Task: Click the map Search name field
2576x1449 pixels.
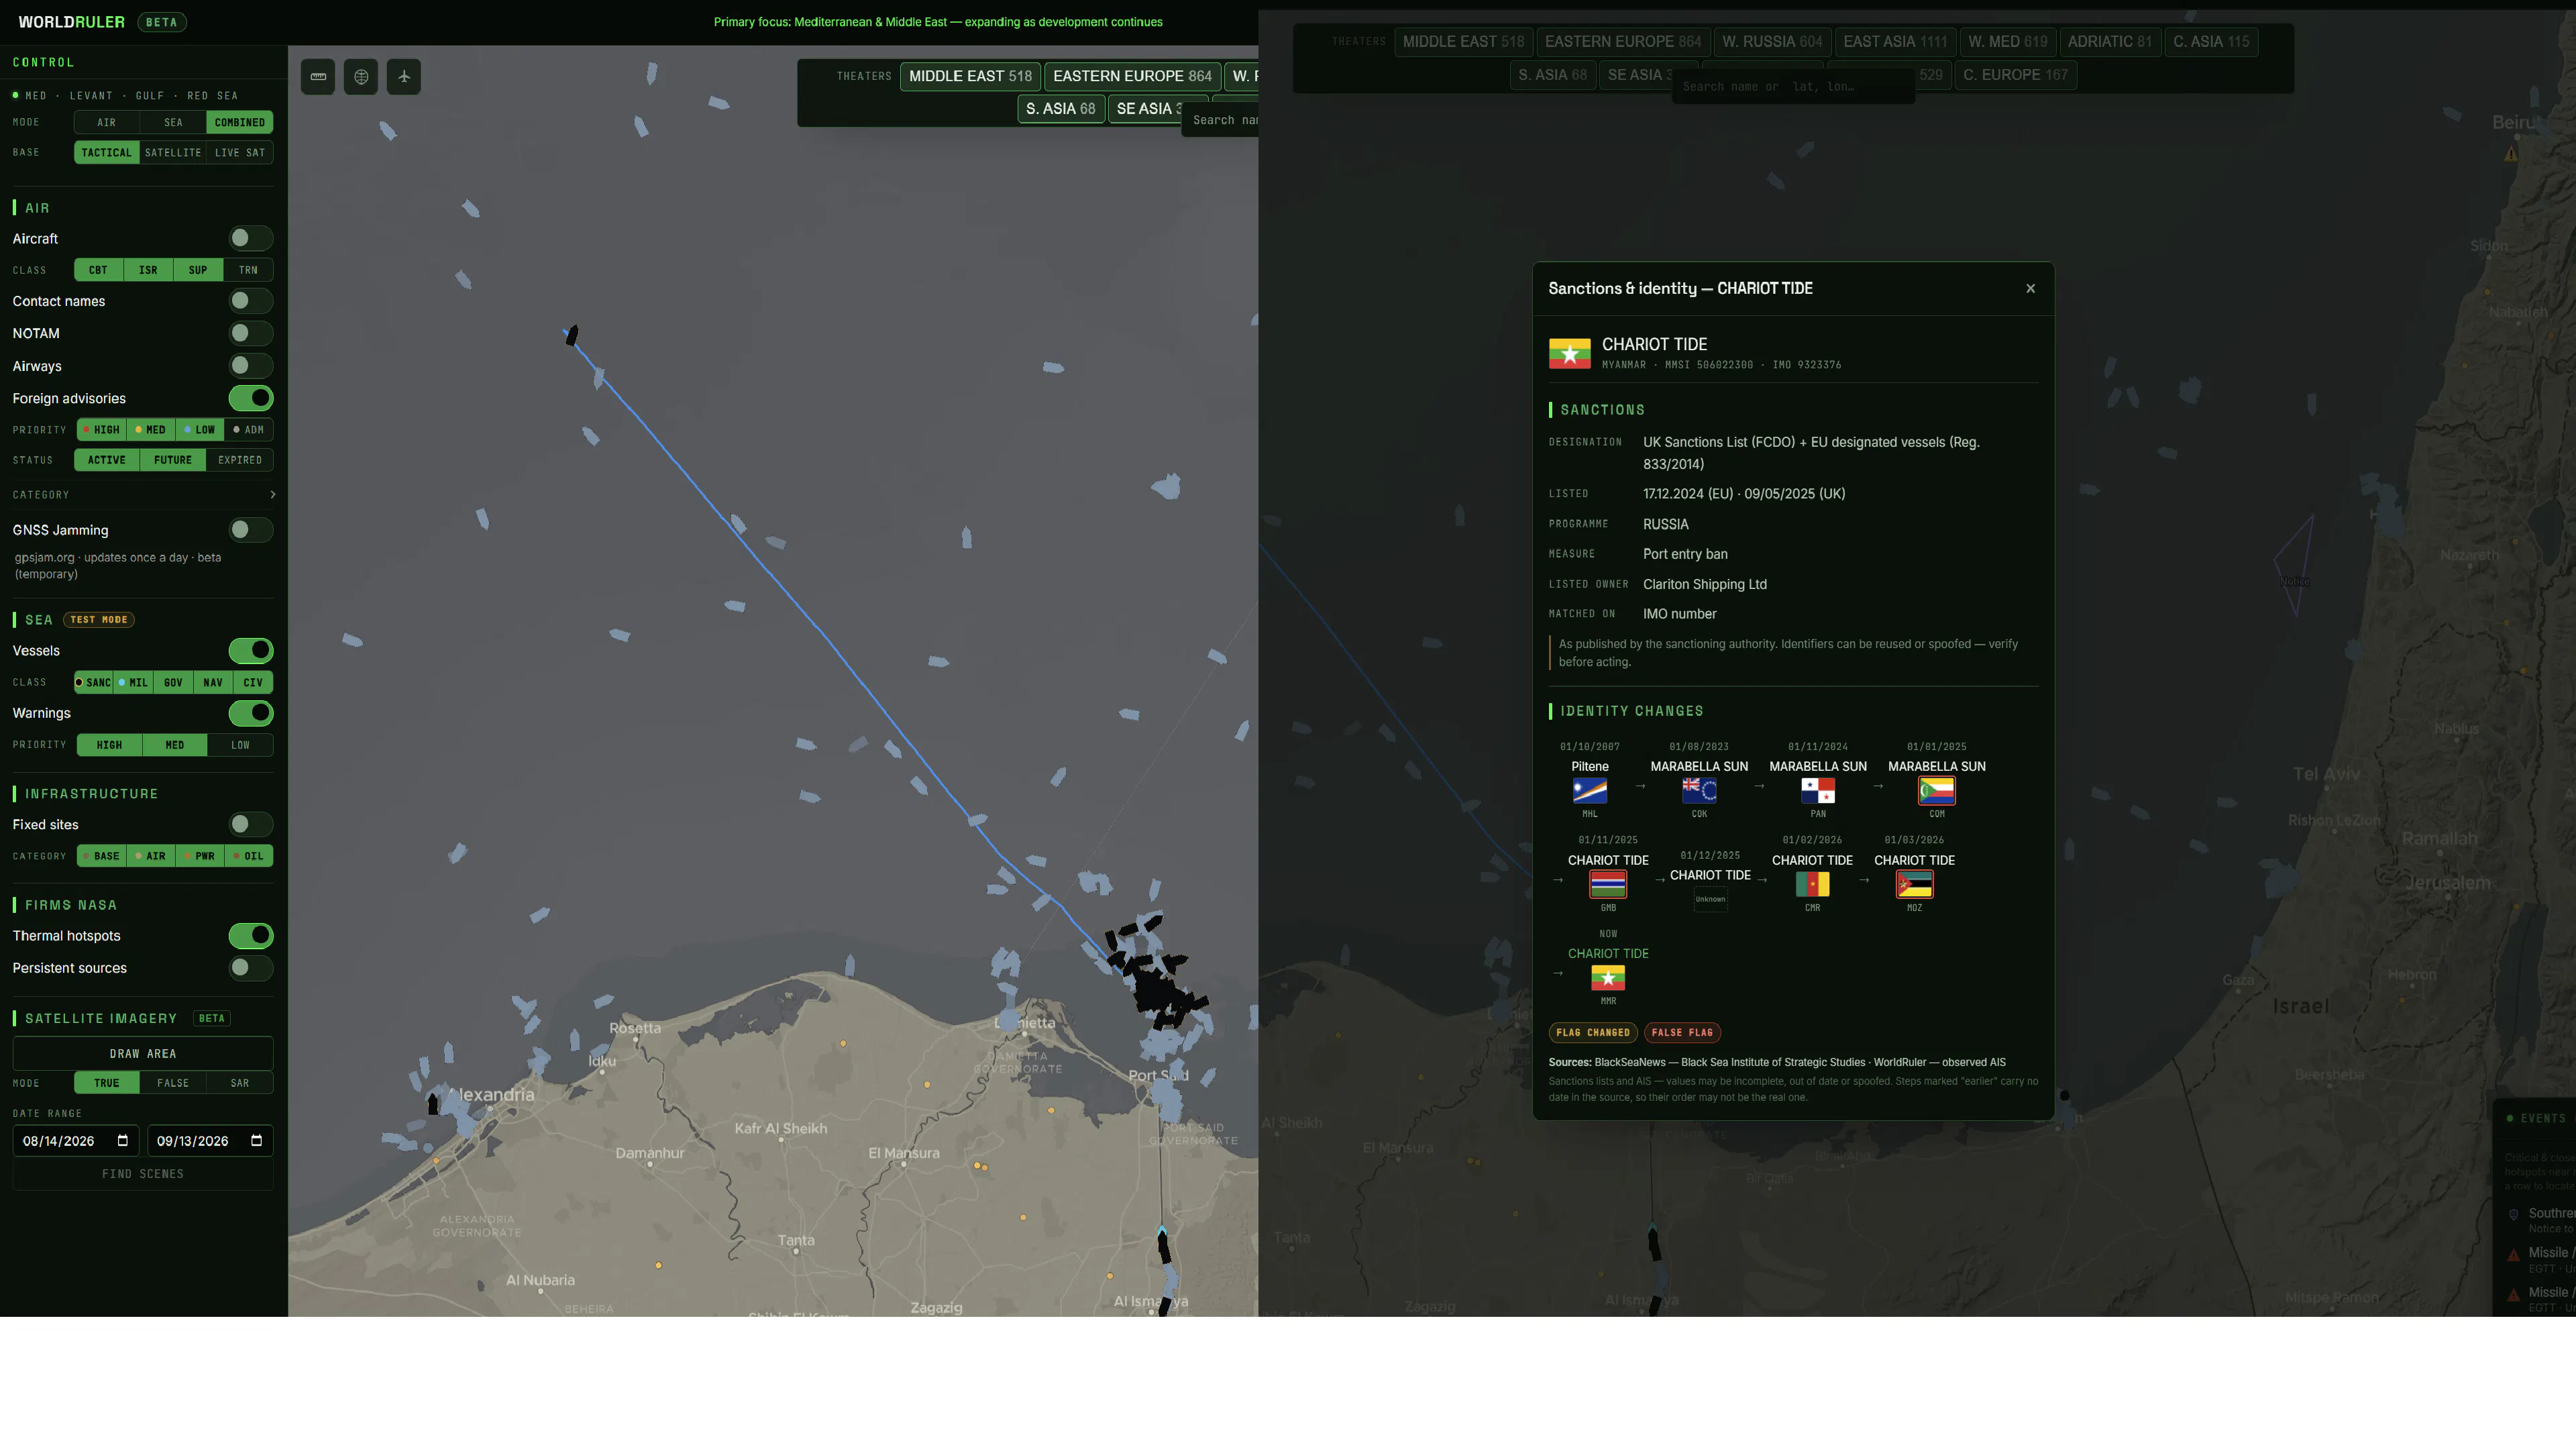Action: click(1221, 120)
